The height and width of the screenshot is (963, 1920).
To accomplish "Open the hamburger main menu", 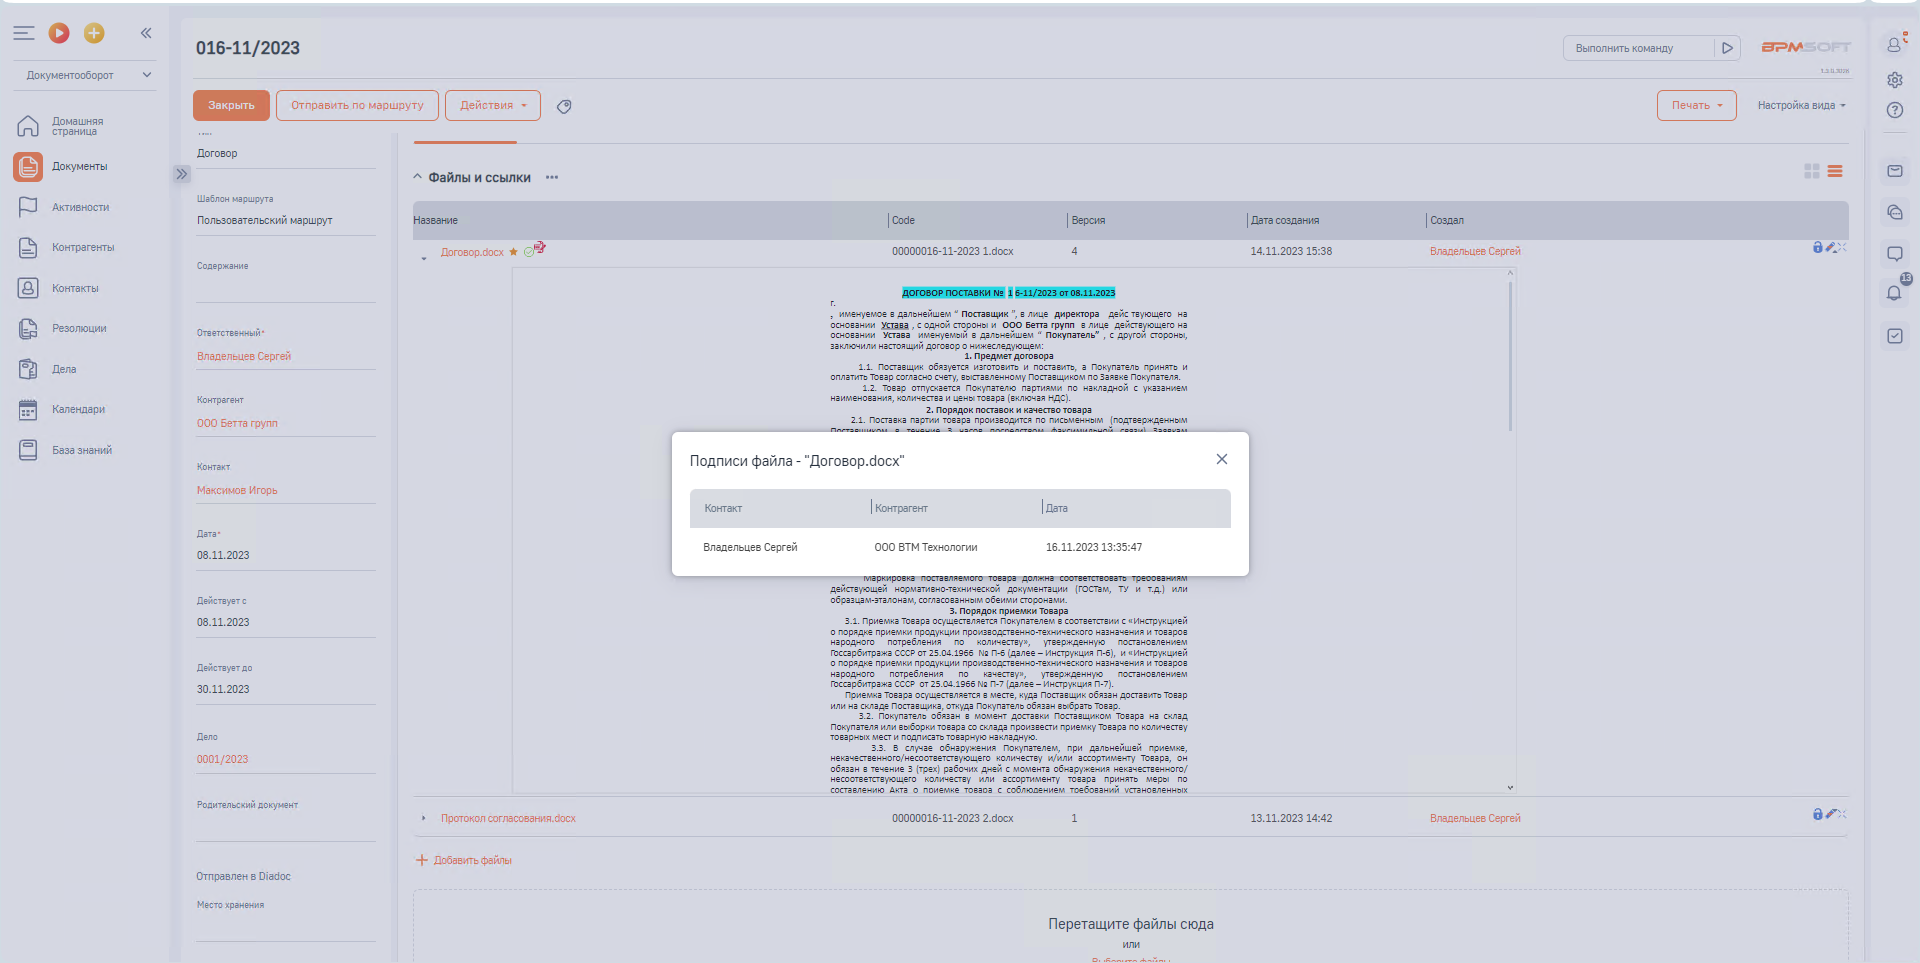I will [24, 33].
